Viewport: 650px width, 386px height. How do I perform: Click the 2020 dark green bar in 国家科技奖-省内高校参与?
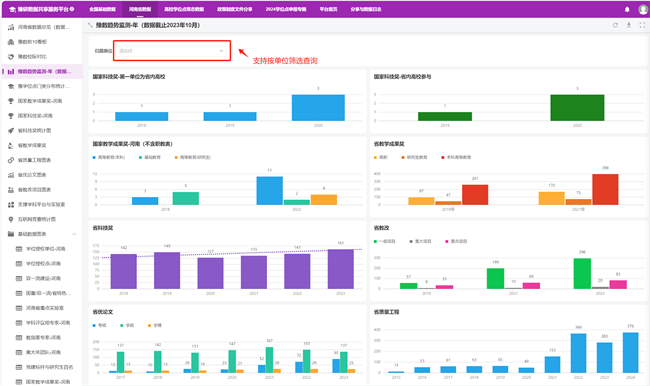click(577, 108)
